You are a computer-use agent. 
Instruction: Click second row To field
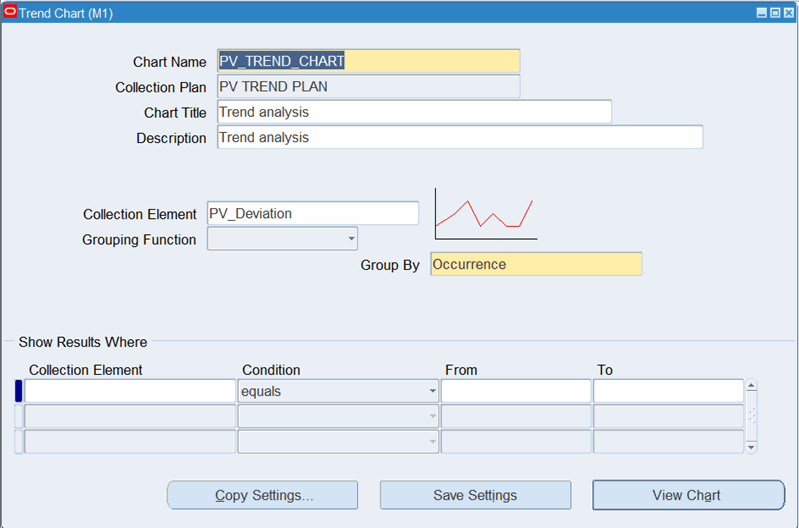(668, 416)
